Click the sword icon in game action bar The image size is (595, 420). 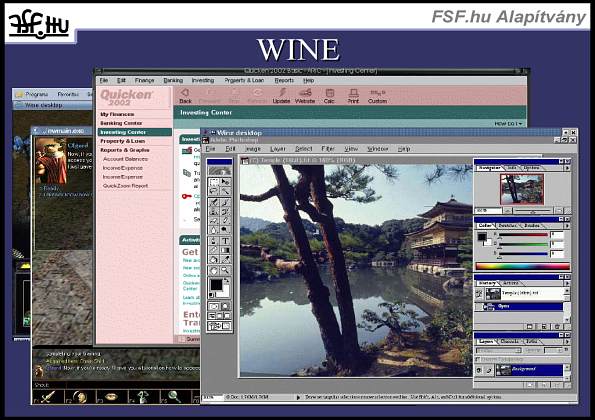(x=48, y=396)
